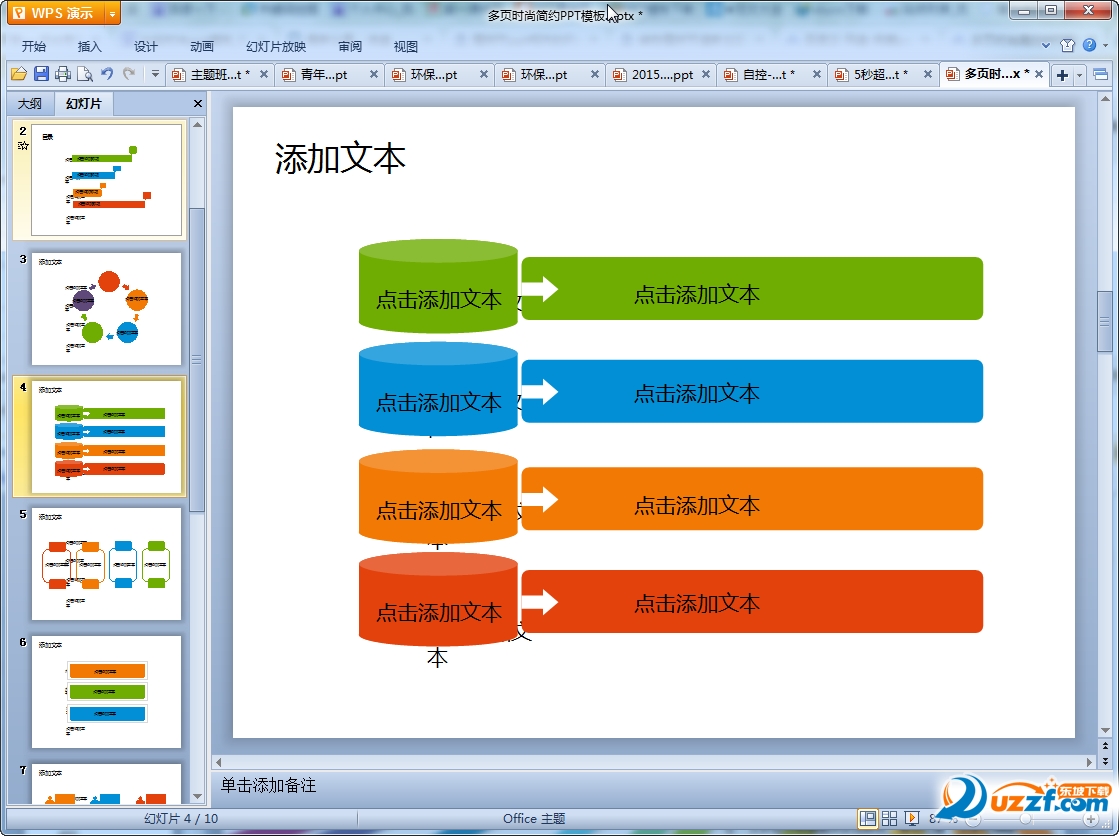
Task: Expand the help icon dropdown arrow
Action: (x=1105, y=45)
